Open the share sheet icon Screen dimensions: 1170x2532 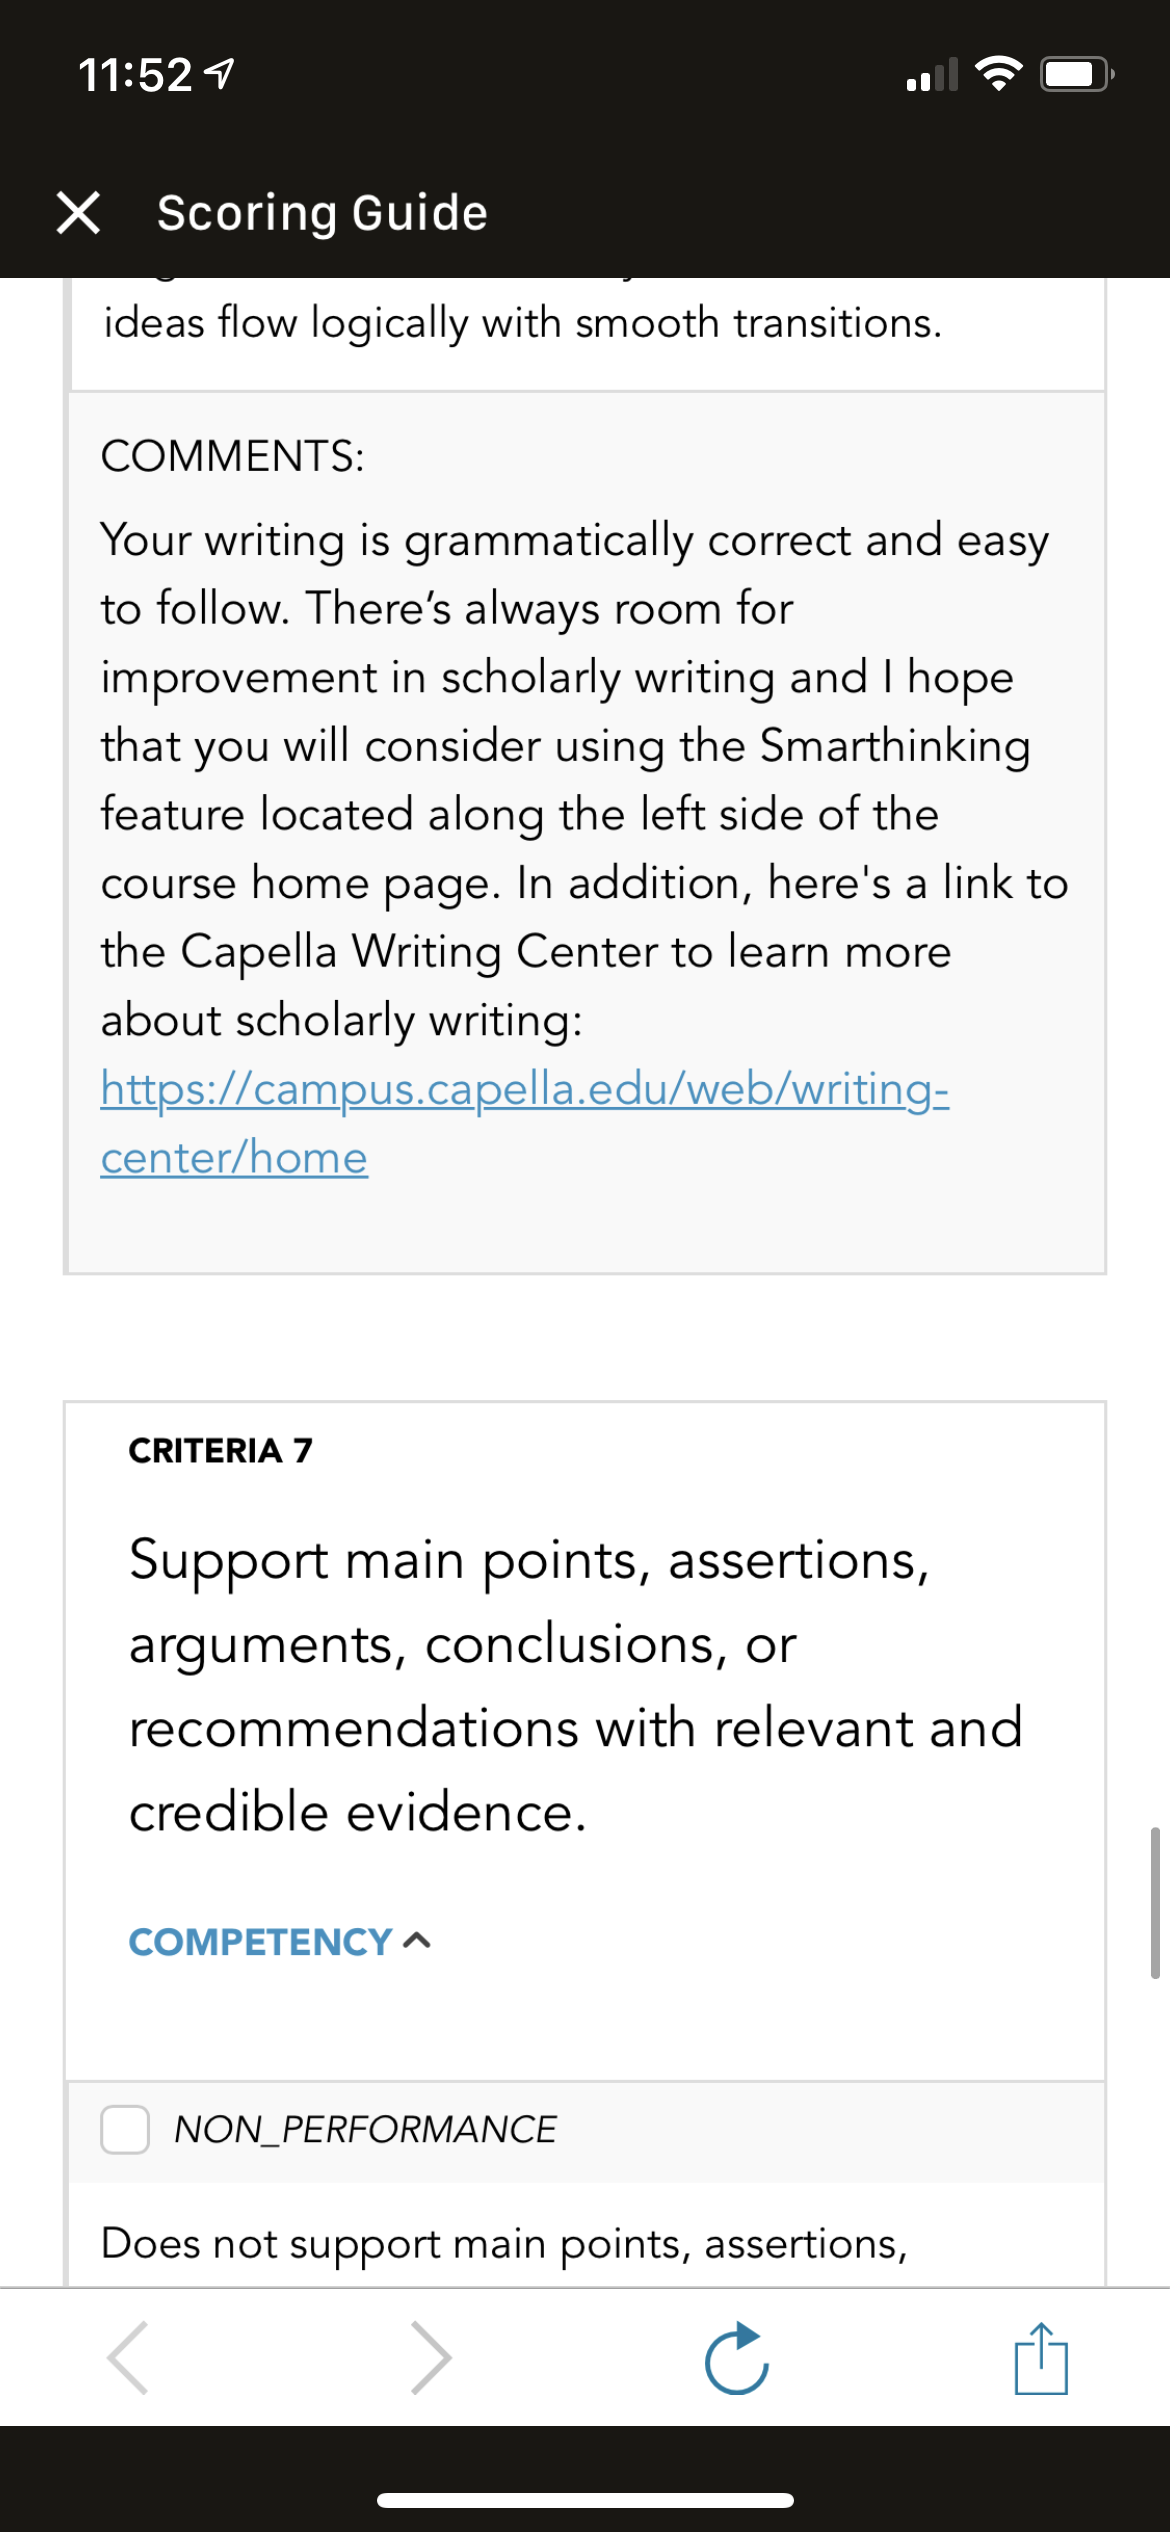1041,2358
